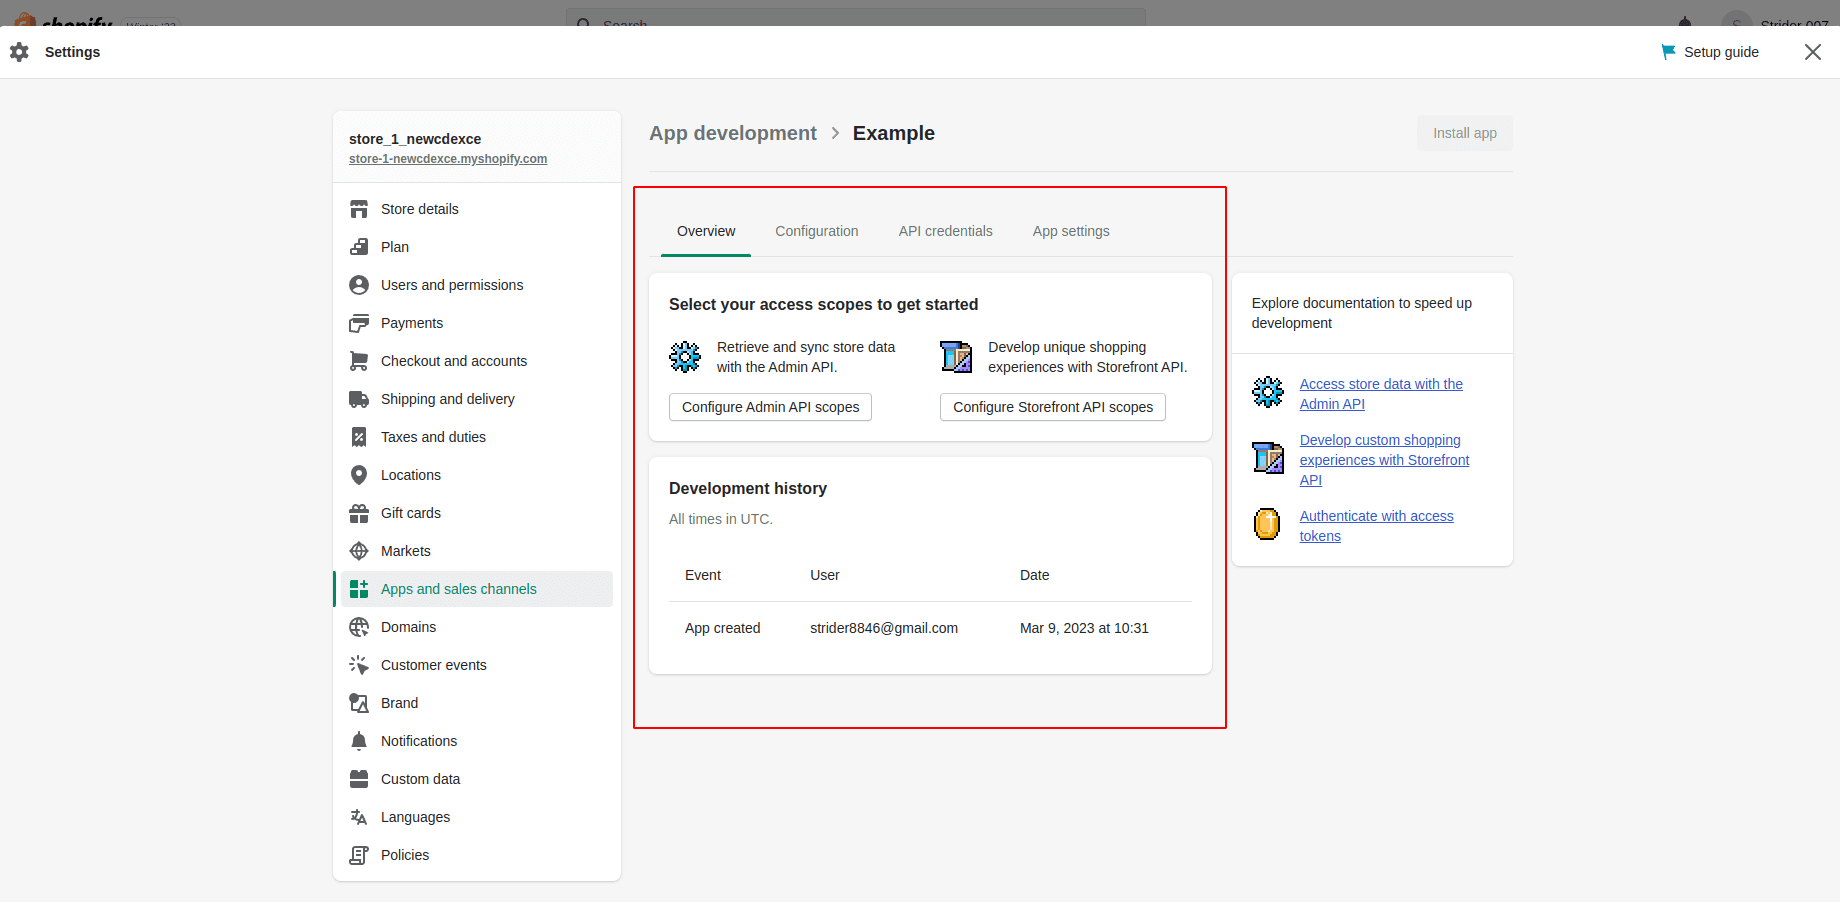Image resolution: width=1840 pixels, height=902 pixels.
Task: Click the Users and permissions person icon
Action: (359, 285)
